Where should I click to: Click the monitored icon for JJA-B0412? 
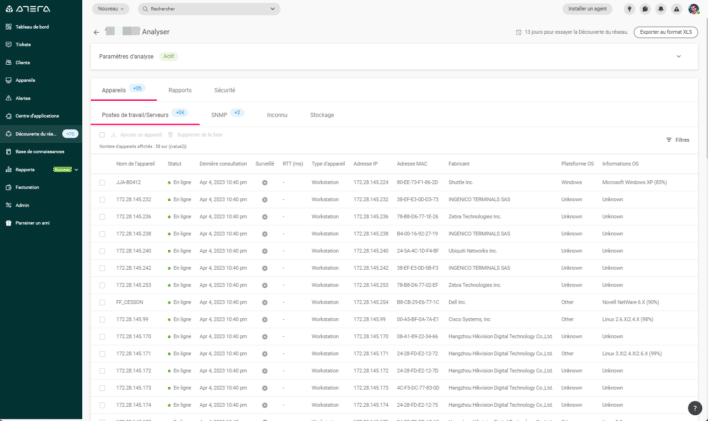(265, 182)
